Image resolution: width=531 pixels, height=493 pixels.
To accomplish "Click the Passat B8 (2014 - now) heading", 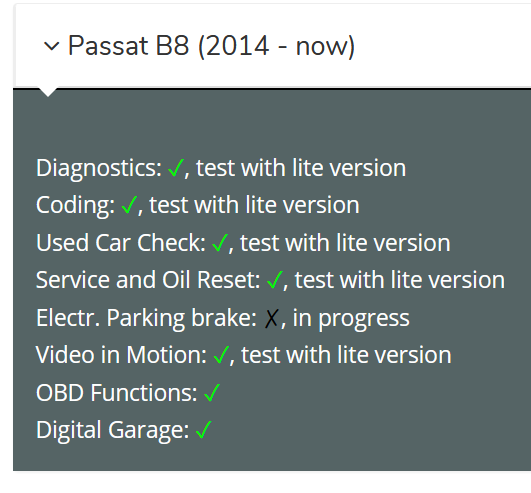I will 211,46.
